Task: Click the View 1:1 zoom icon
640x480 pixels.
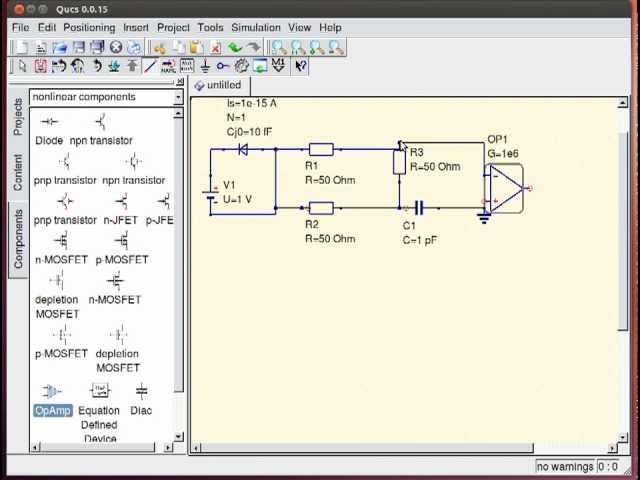Action: click(298, 48)
